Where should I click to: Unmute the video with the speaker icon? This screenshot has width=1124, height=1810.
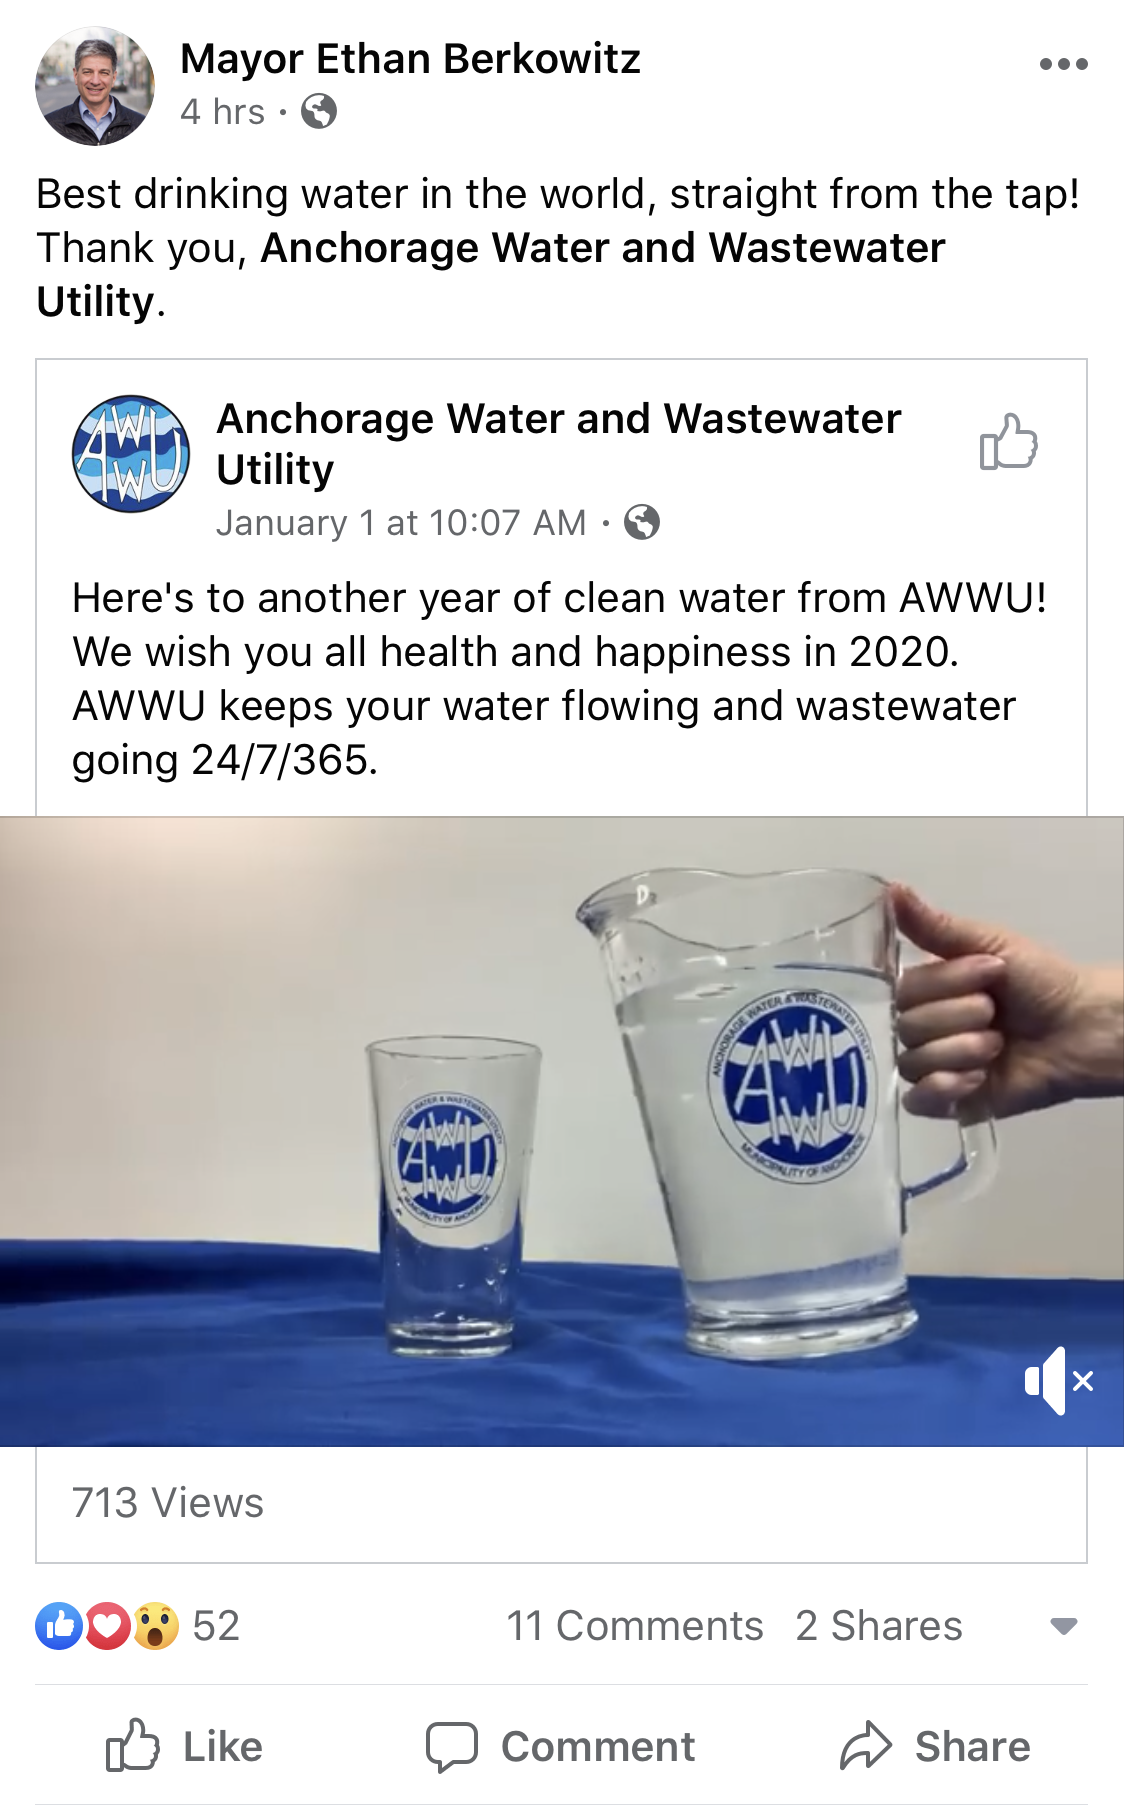(1059, 1381)
